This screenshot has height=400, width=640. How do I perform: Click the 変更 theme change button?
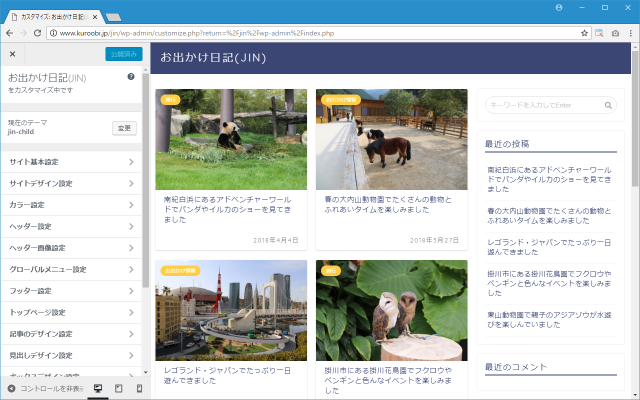tap(124, 128)
